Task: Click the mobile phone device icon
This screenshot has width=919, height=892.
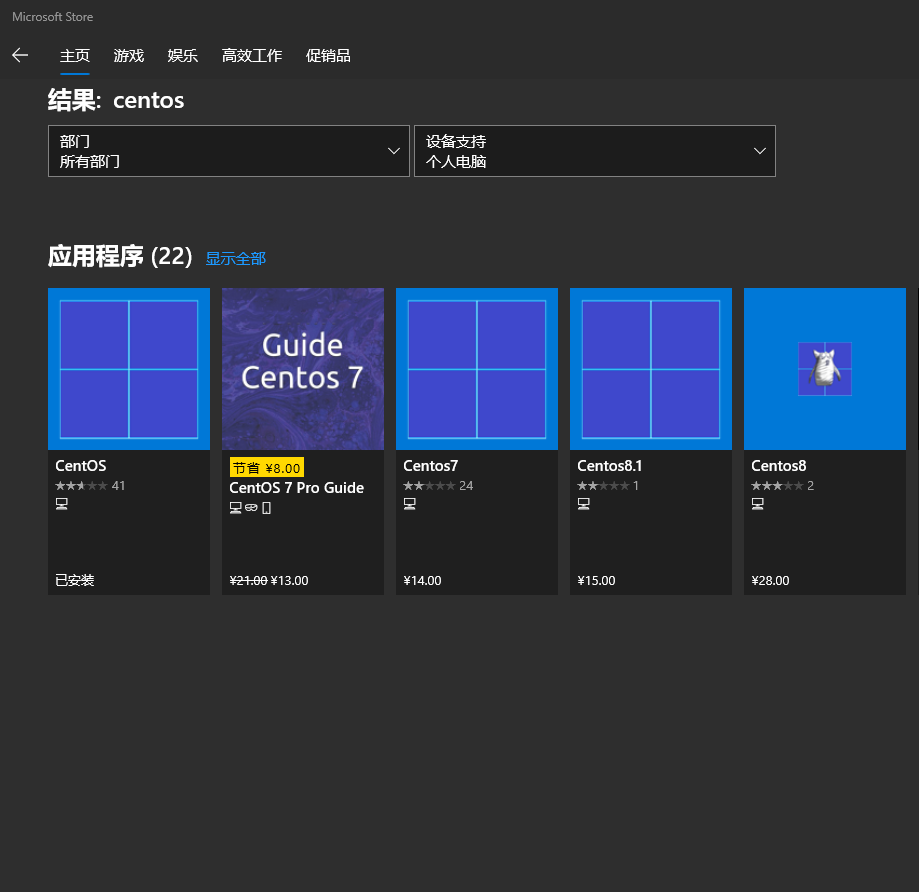Action: click(267, 508)
